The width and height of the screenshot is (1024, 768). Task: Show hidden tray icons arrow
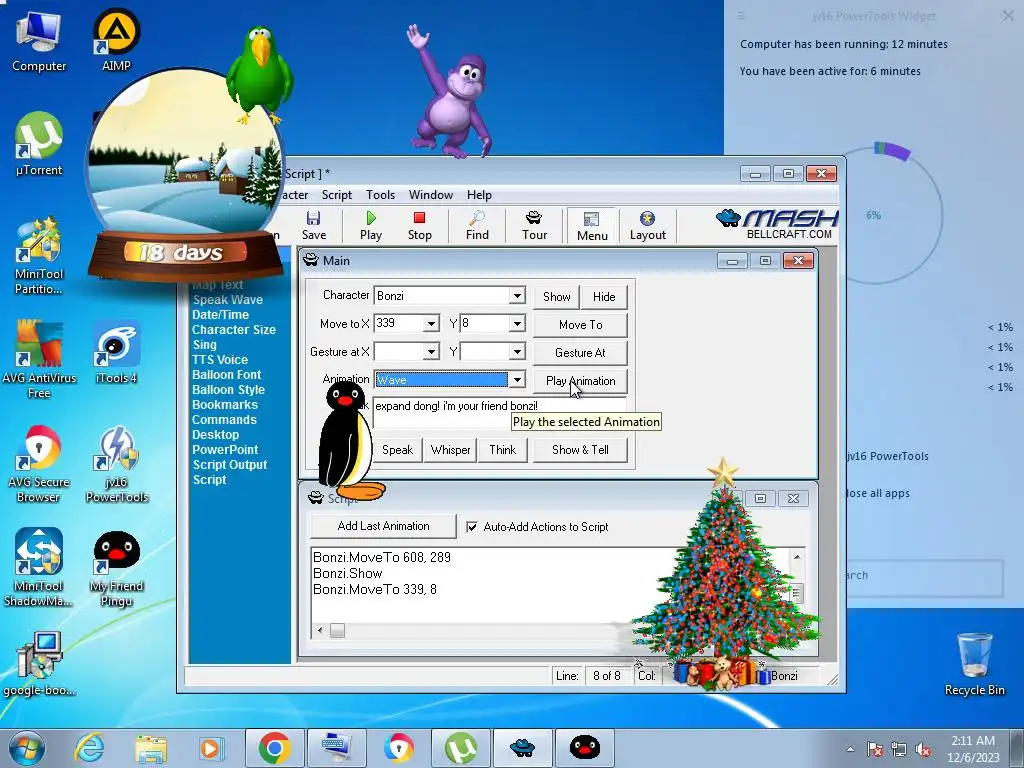(x=850, y=749)
